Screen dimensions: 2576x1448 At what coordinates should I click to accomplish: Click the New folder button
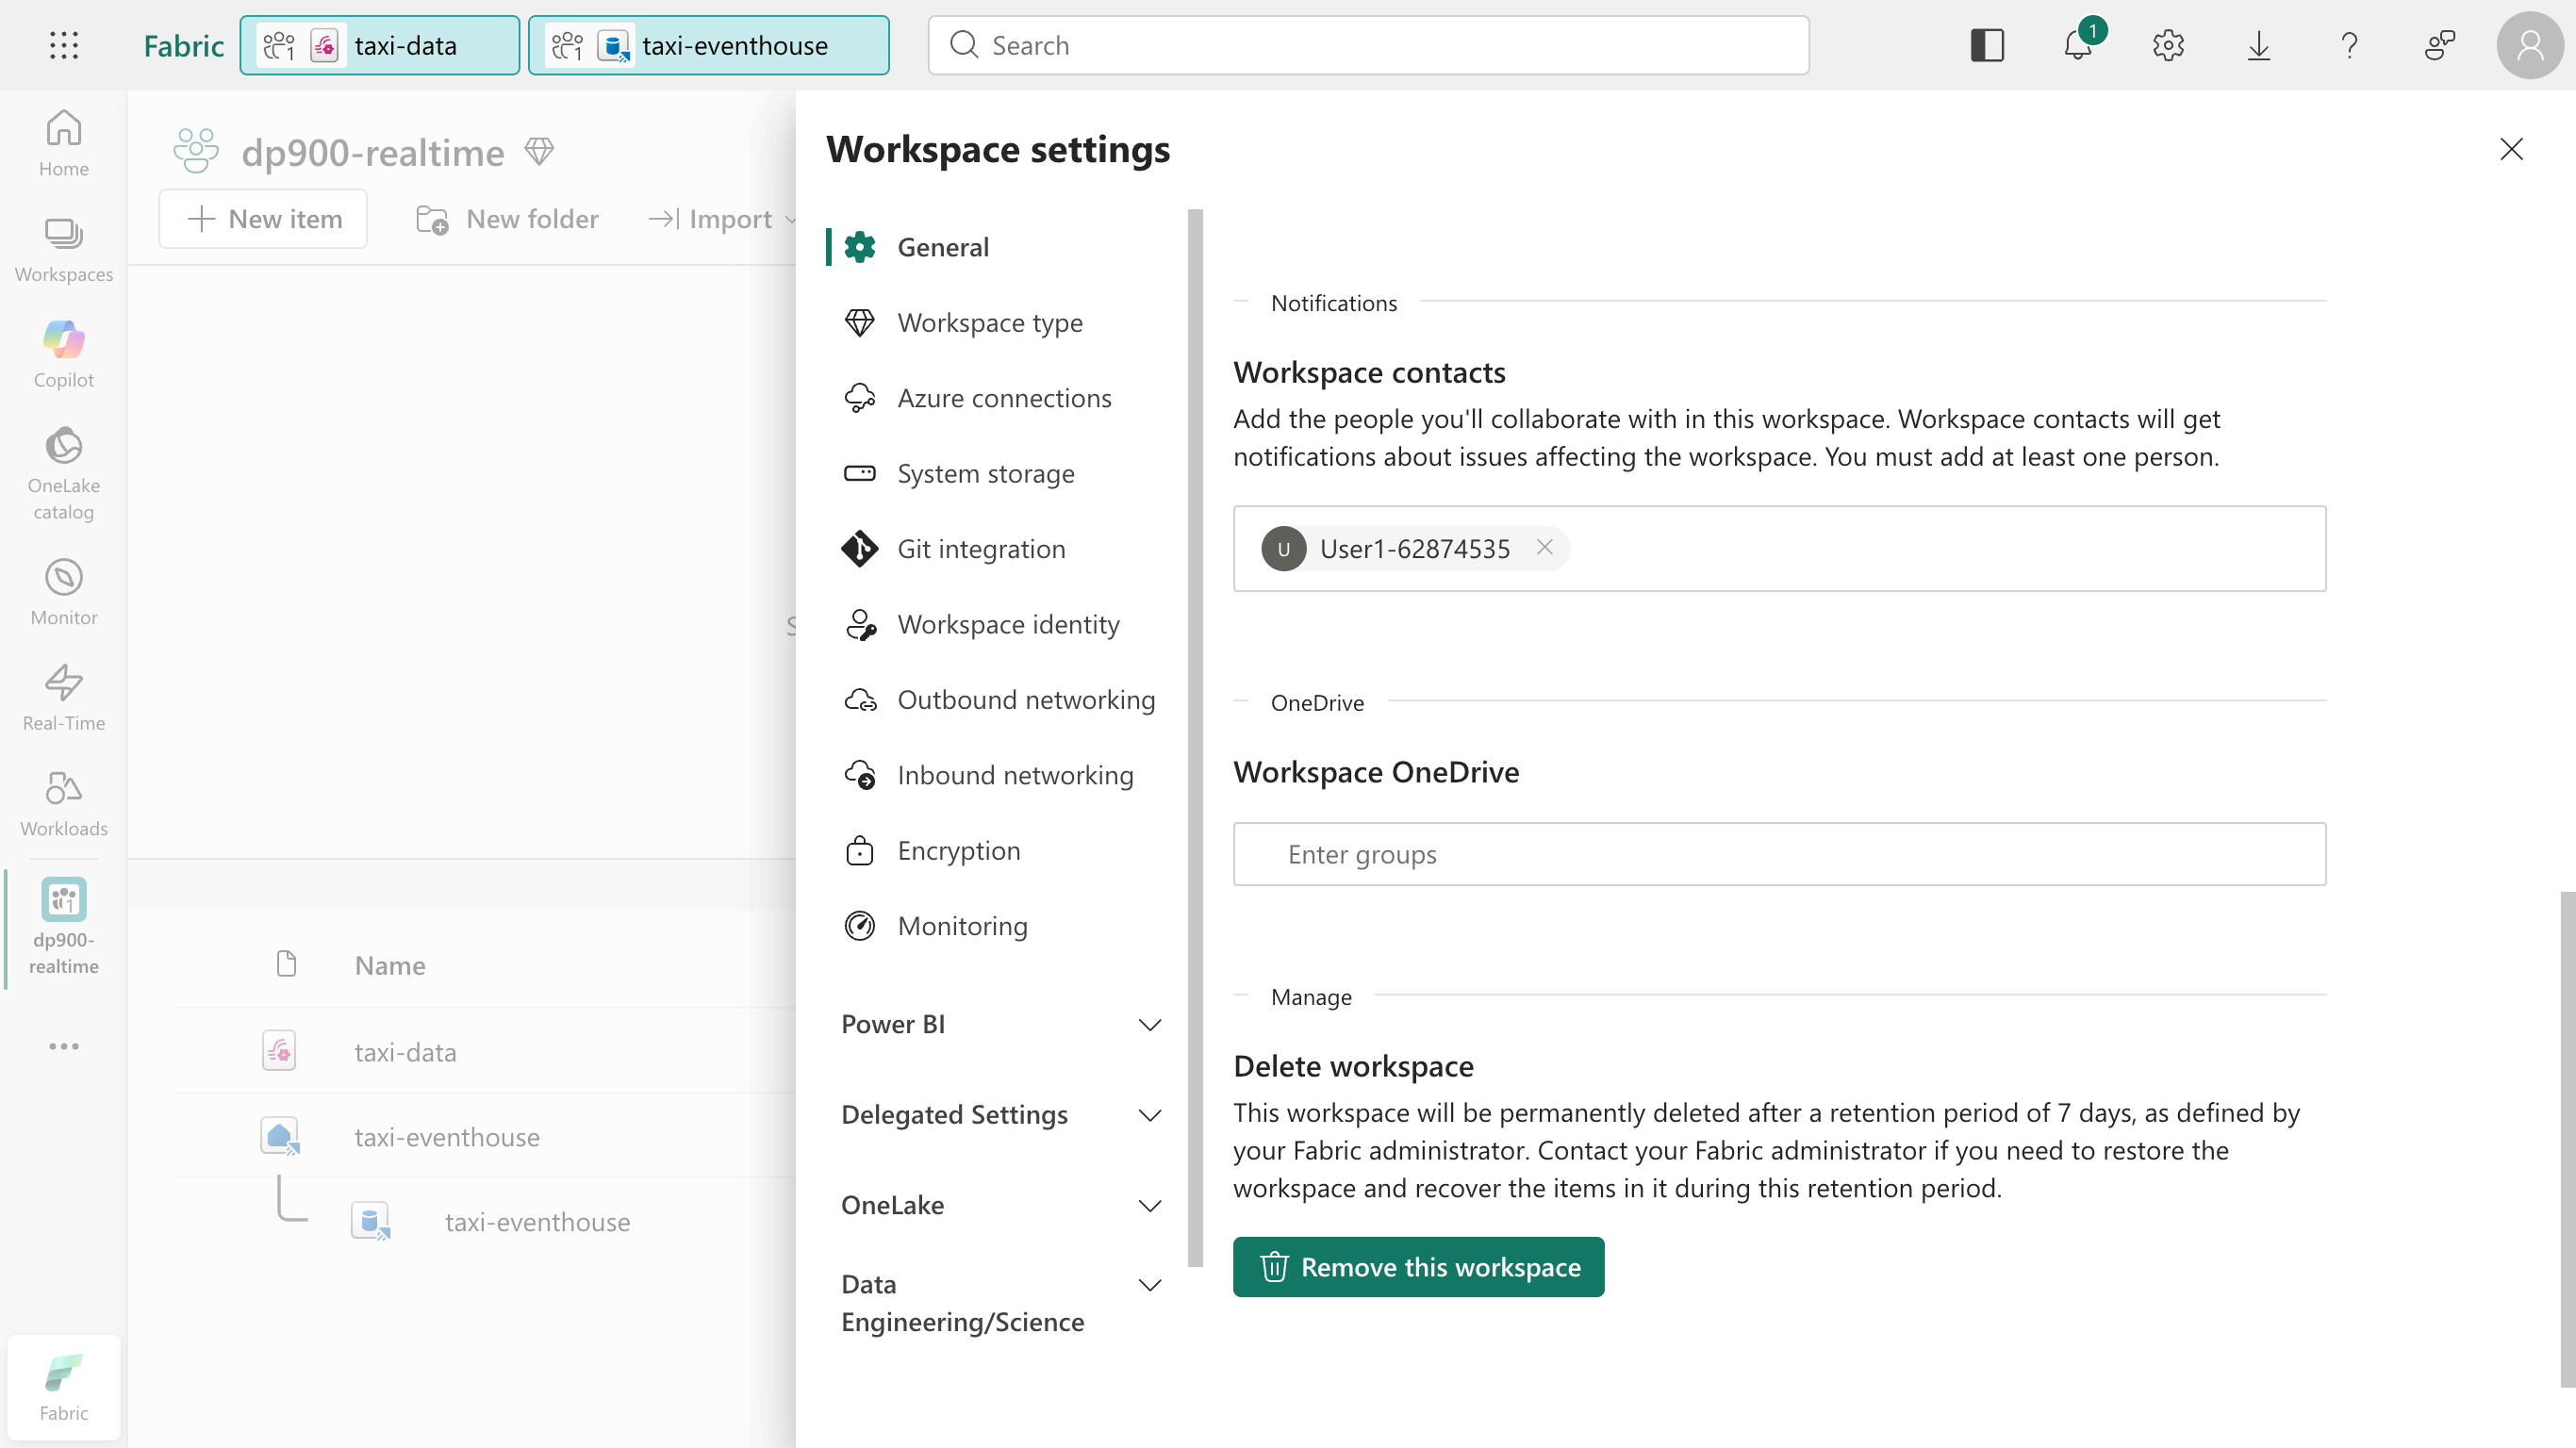click(x=507, y=219)
